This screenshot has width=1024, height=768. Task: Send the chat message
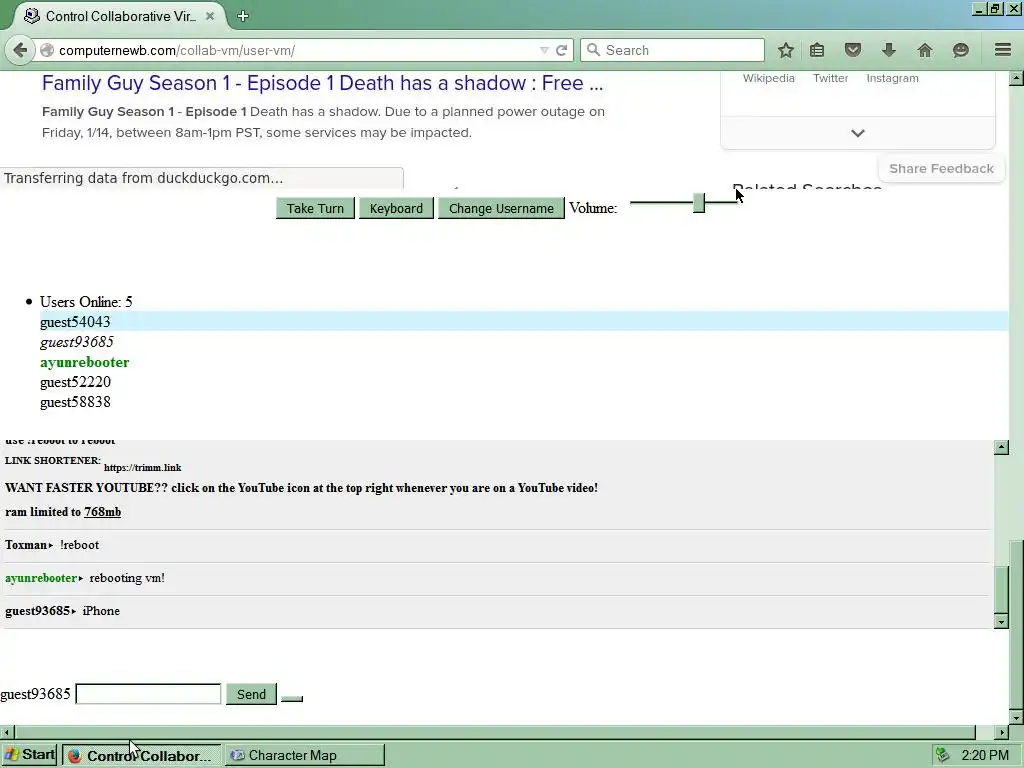pyautogui.click(x=251, y=694)
